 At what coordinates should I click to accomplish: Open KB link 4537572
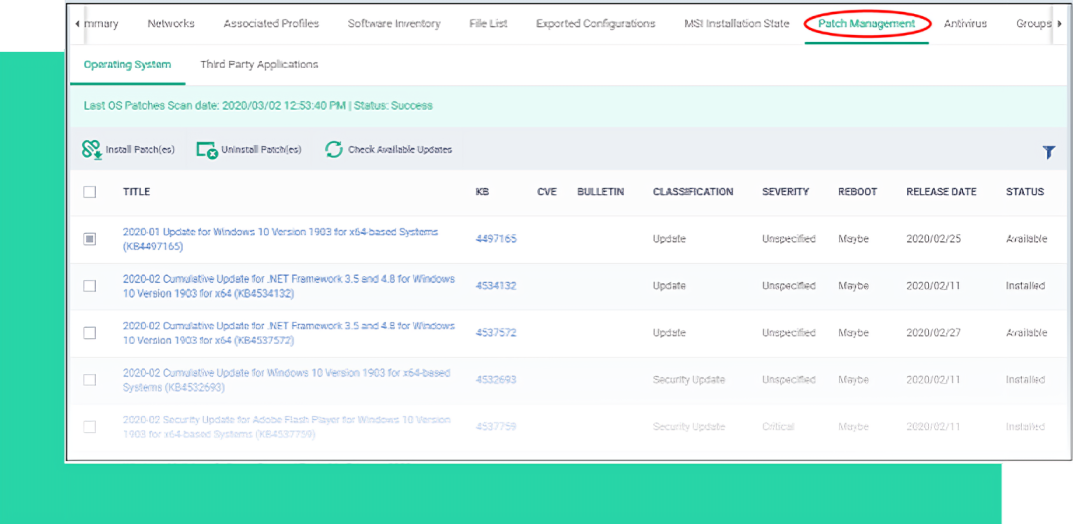[x=496, y=332]
